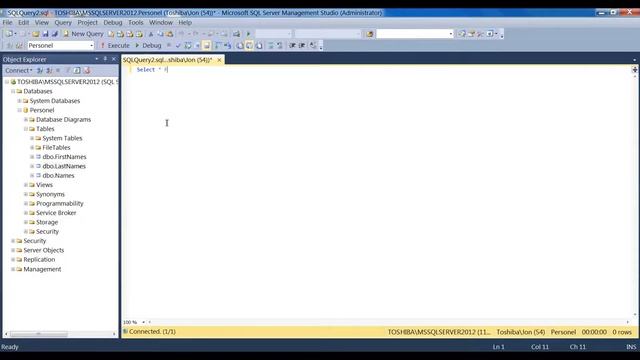Click the Database Engine Query icon
This screenshot has width=640, height=360.
tap(111, 34)
